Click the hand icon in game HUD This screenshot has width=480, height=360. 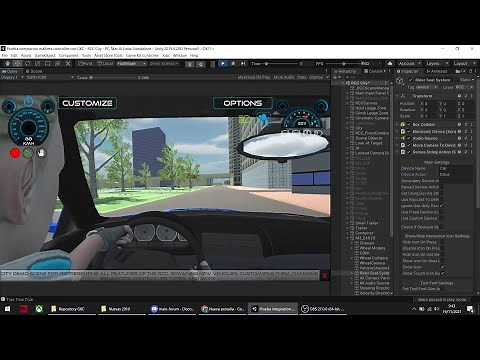[x=41, y=153]
